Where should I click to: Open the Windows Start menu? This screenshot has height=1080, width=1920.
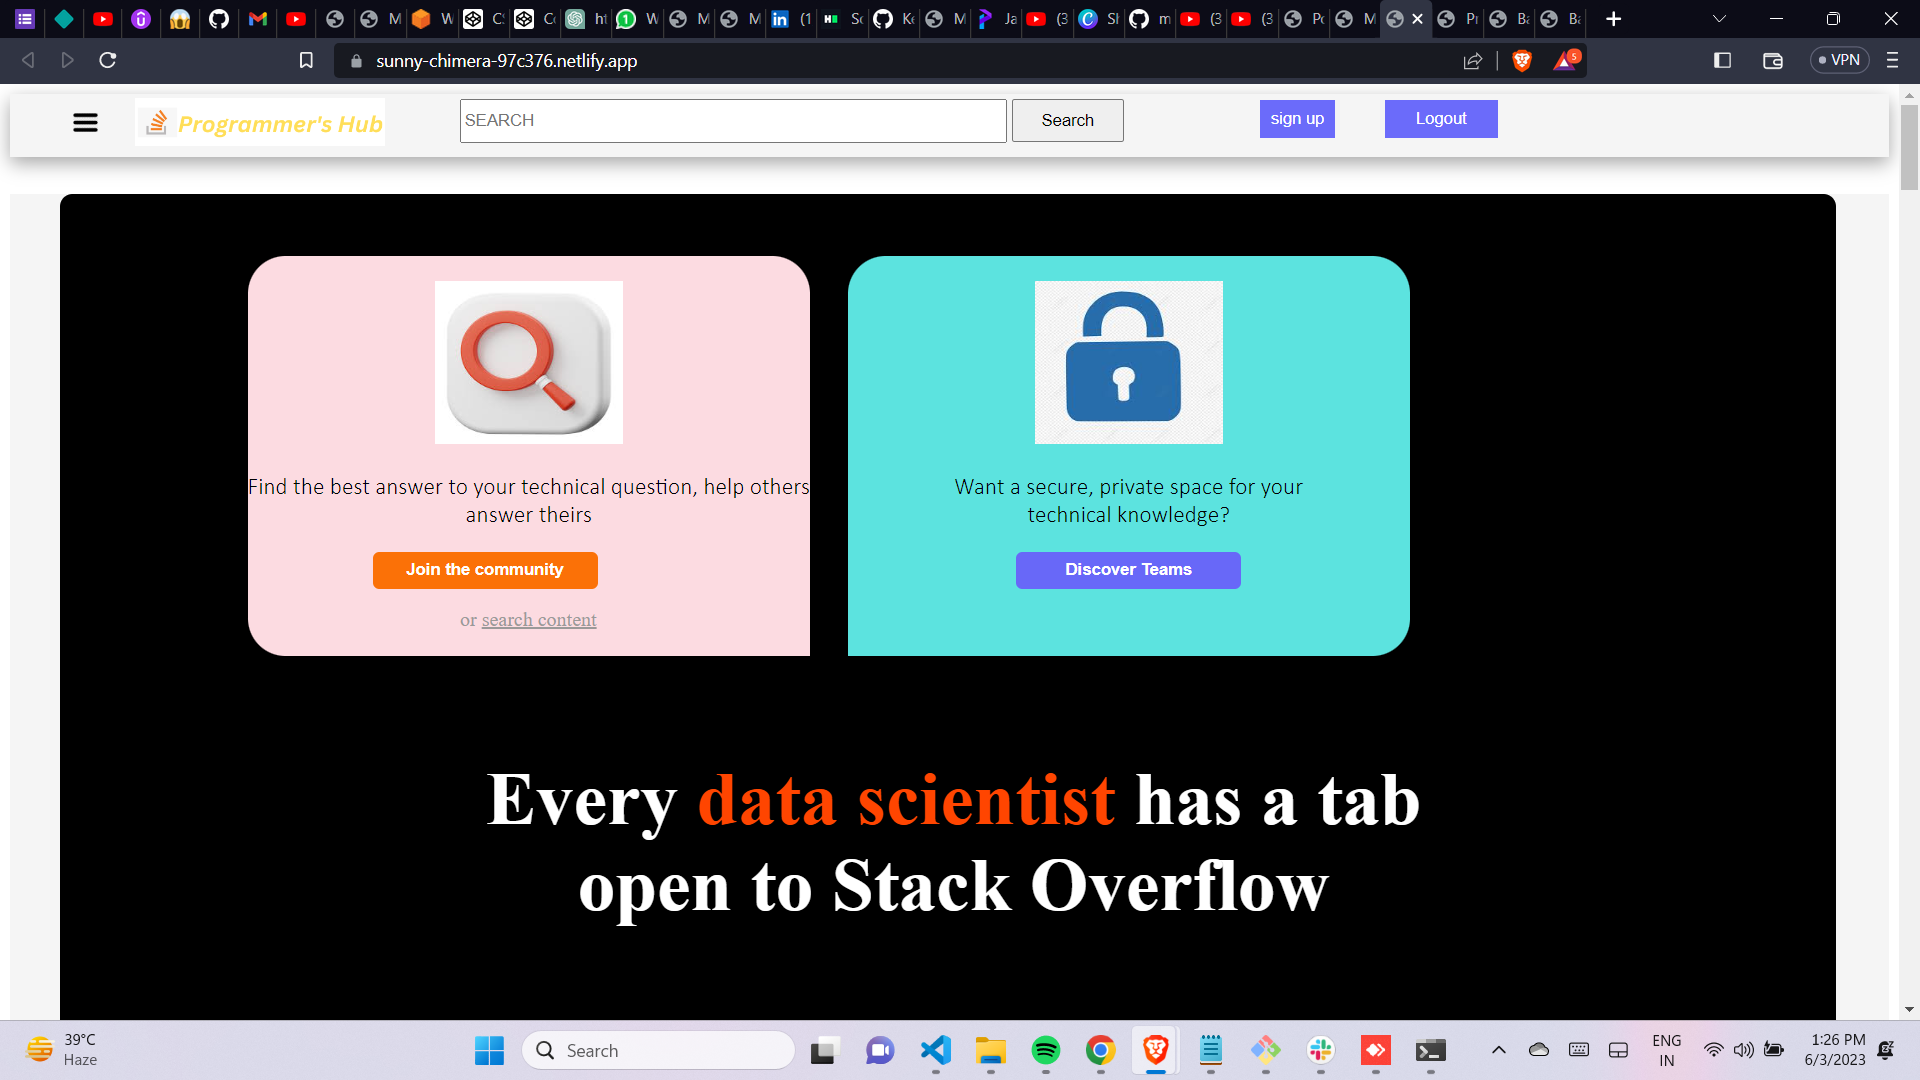coord(489,1050)
